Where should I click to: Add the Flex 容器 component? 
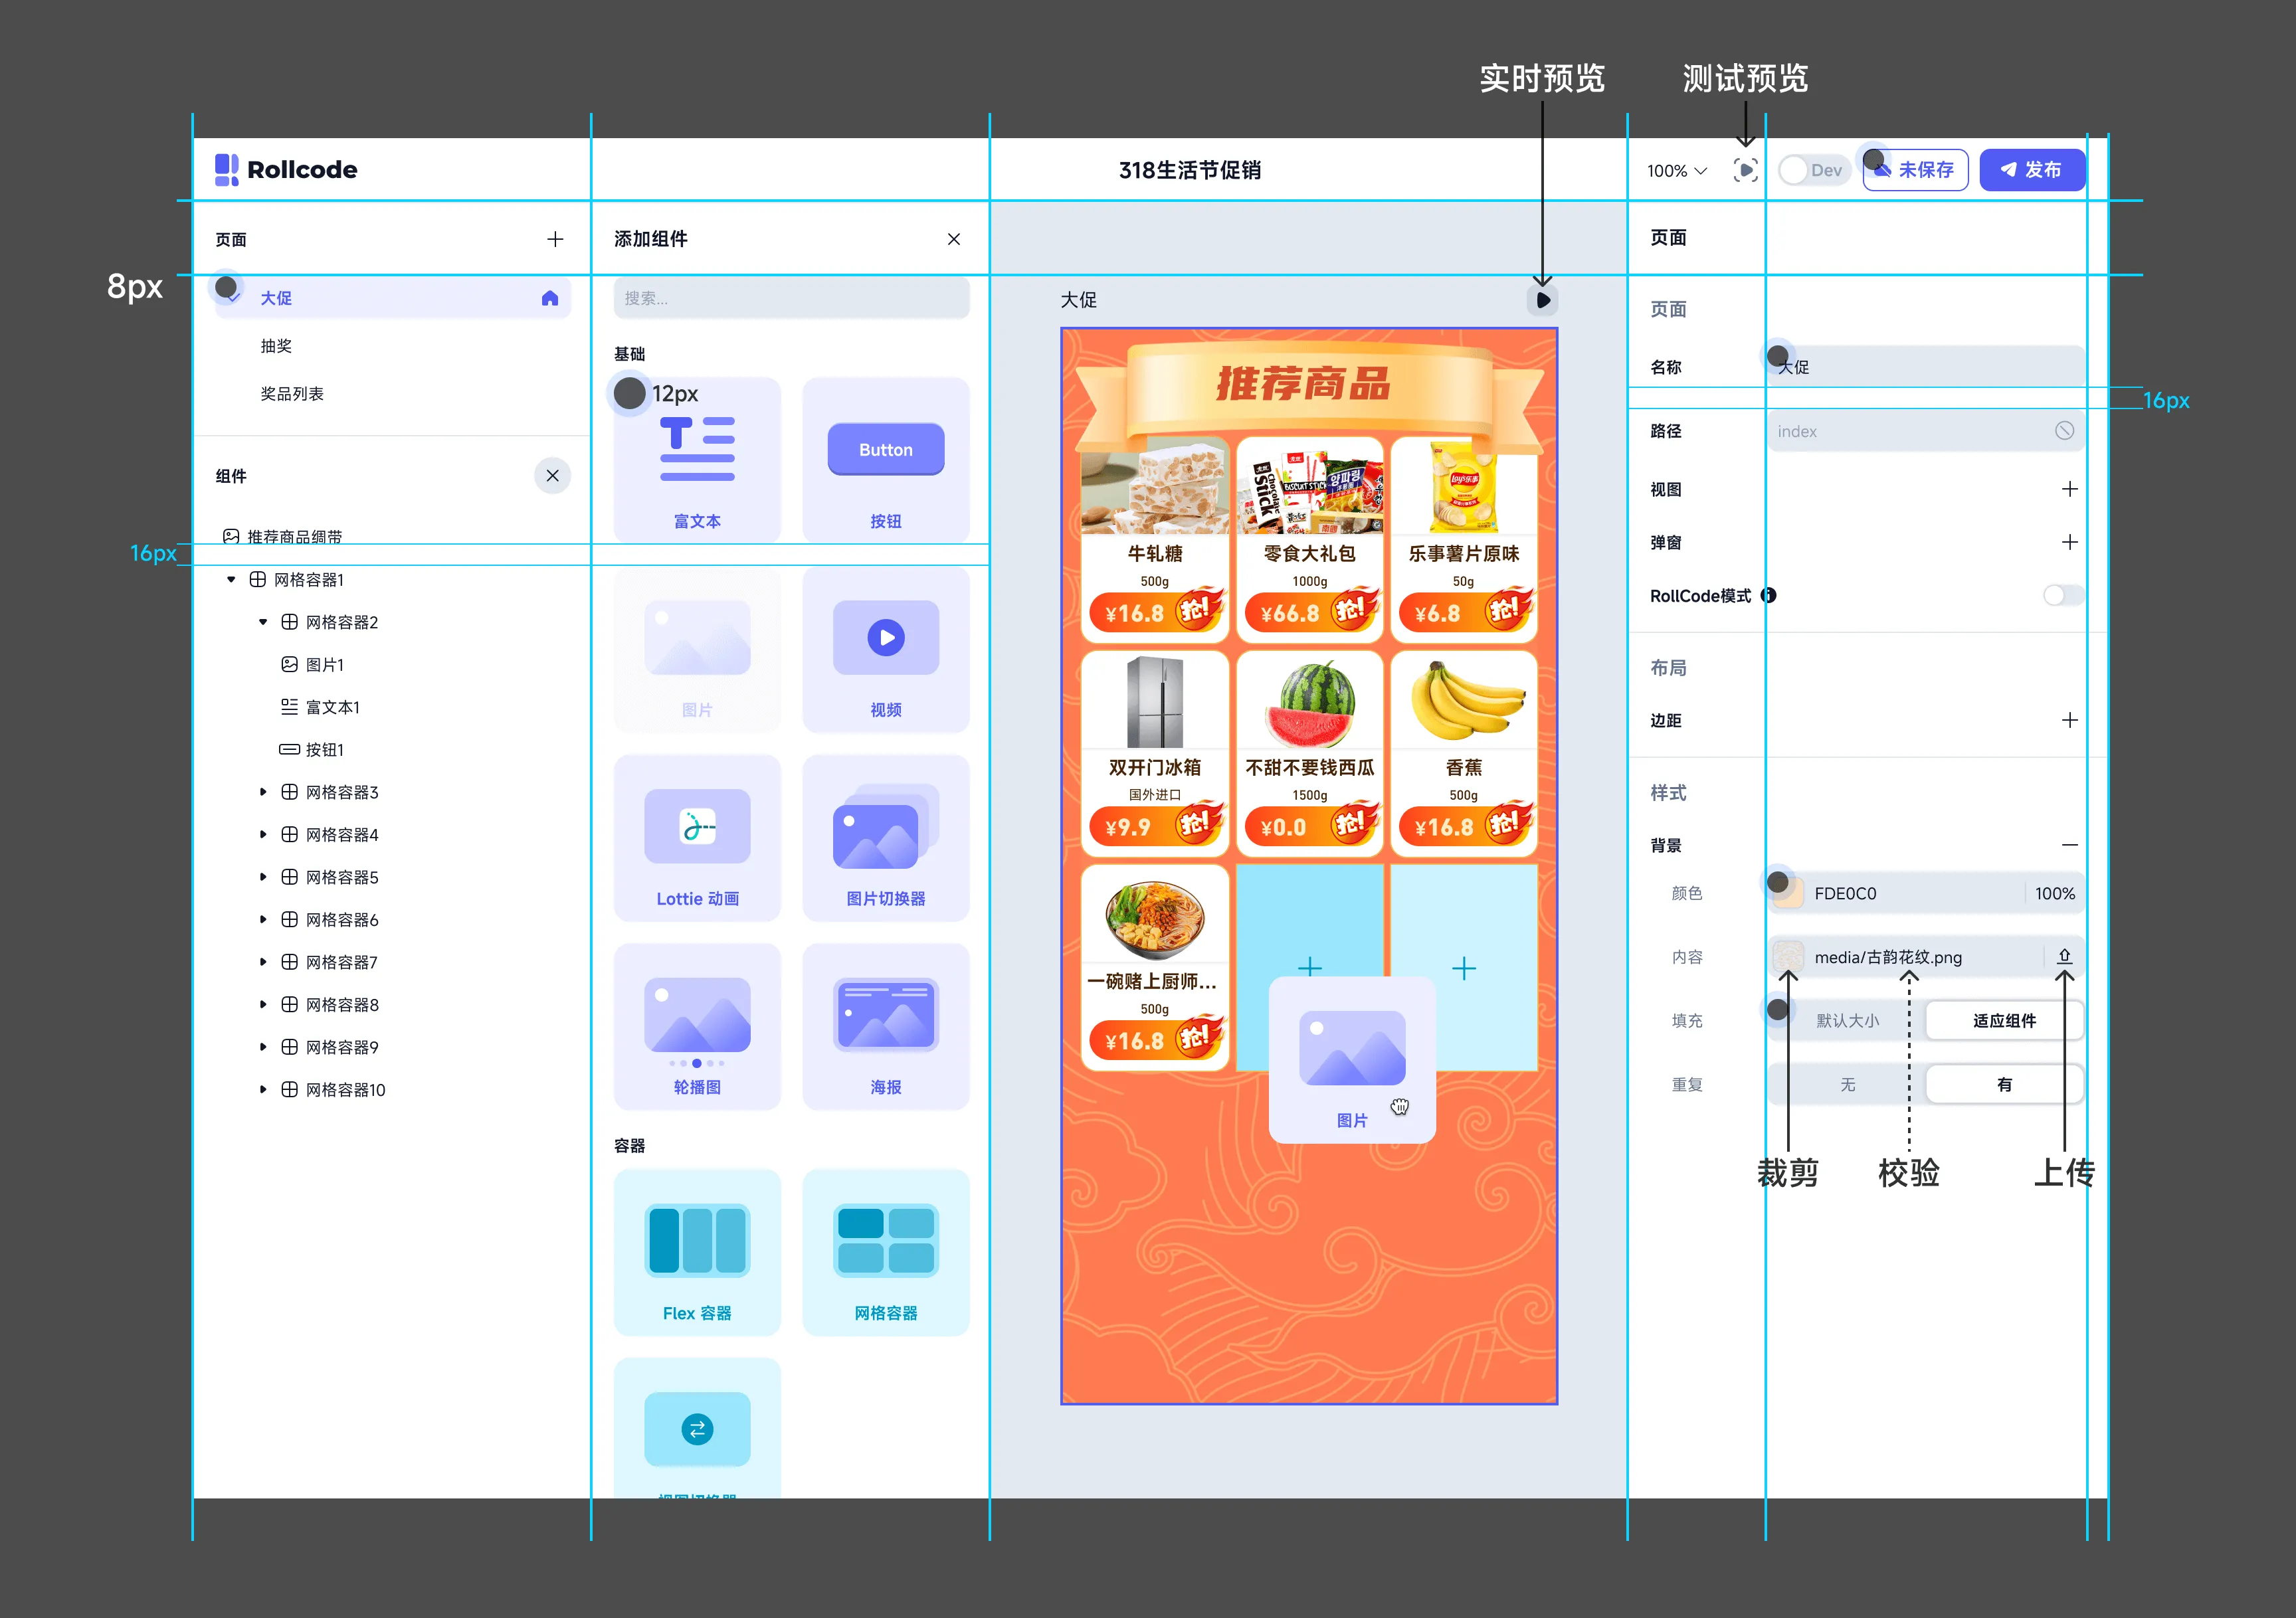[697, 1252]
